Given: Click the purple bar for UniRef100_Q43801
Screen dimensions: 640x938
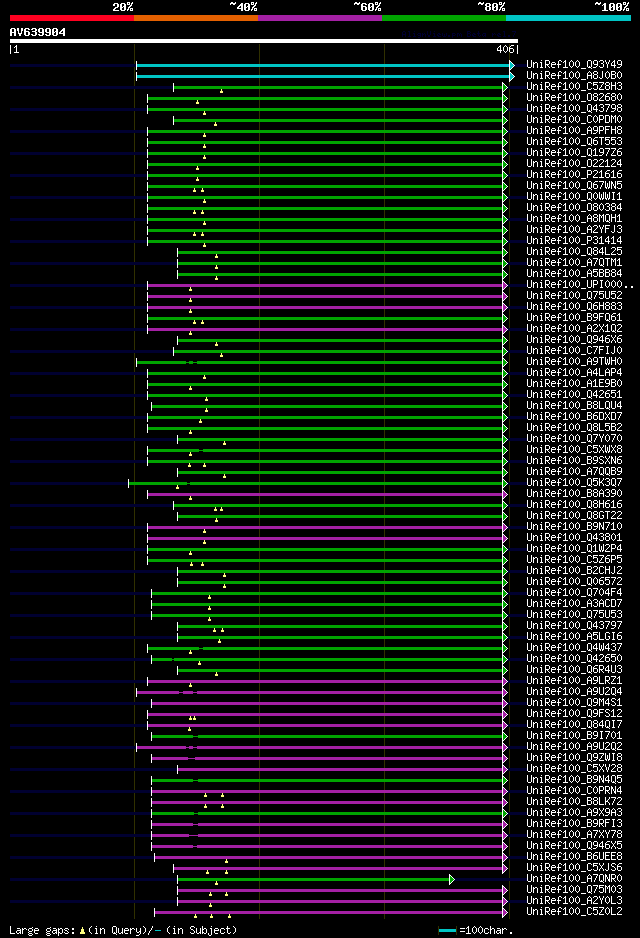Looking at the screenshot, I should [x=325, y=538].
